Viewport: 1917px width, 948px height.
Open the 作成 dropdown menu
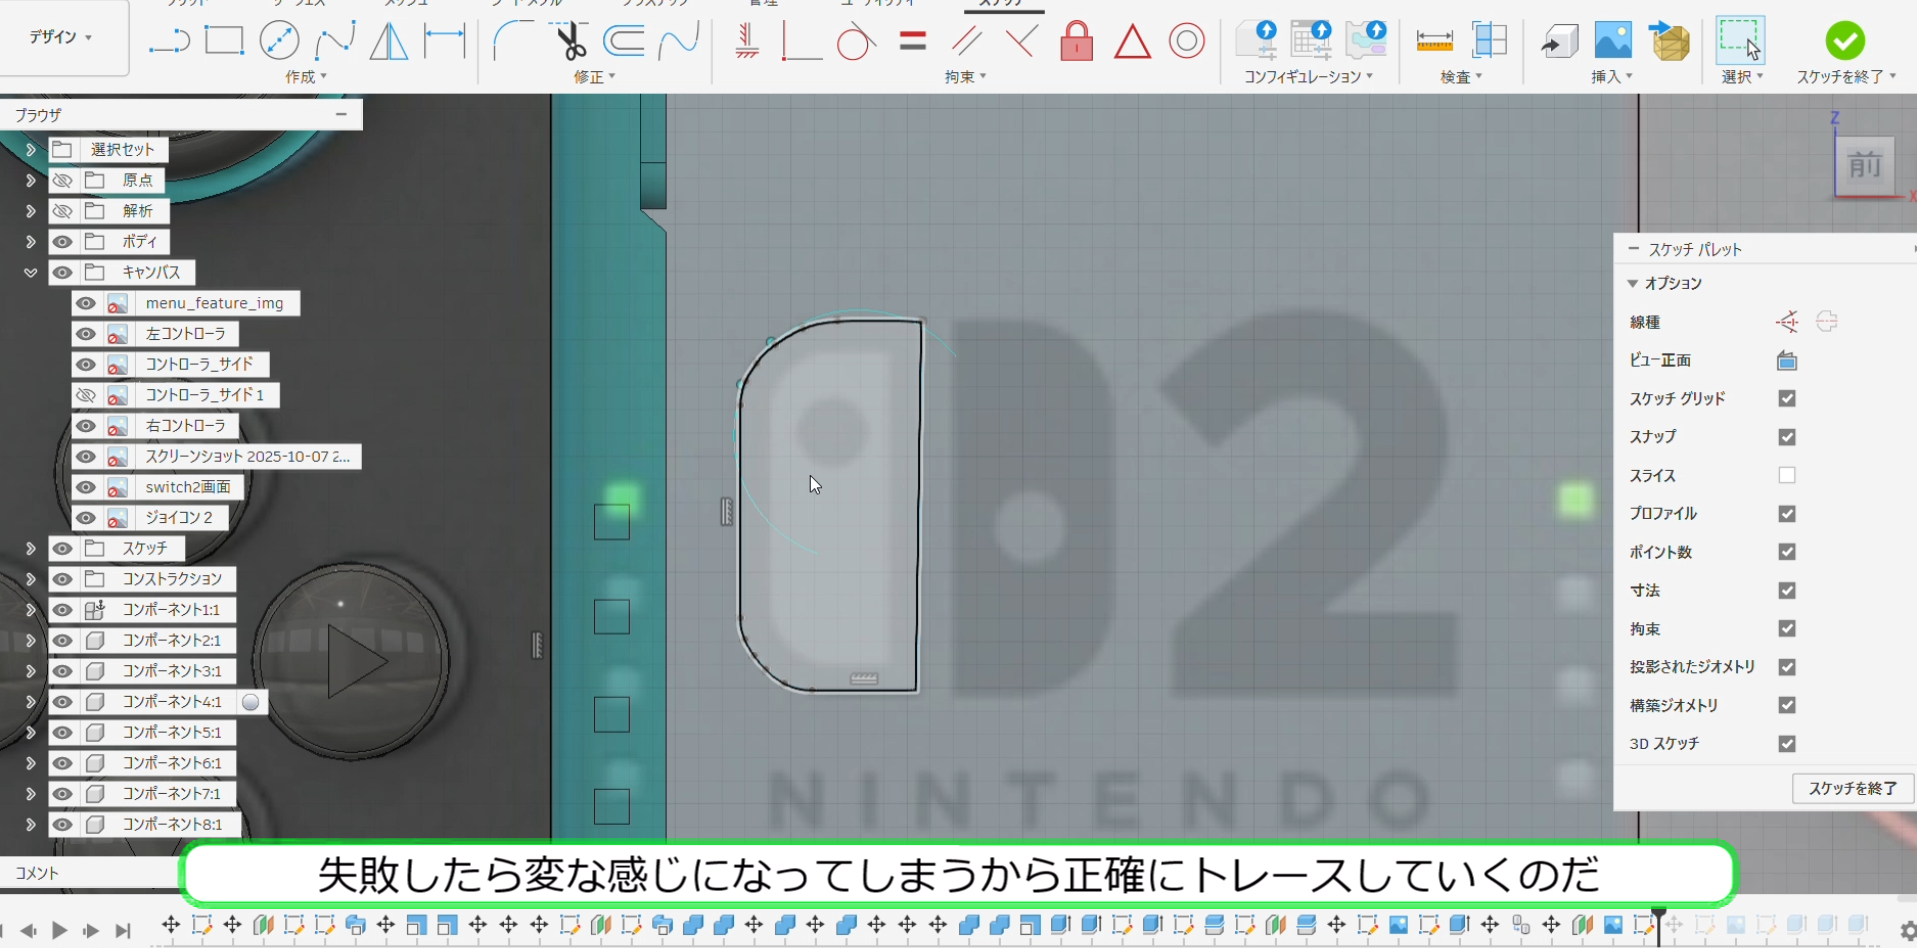click(306, 77)
